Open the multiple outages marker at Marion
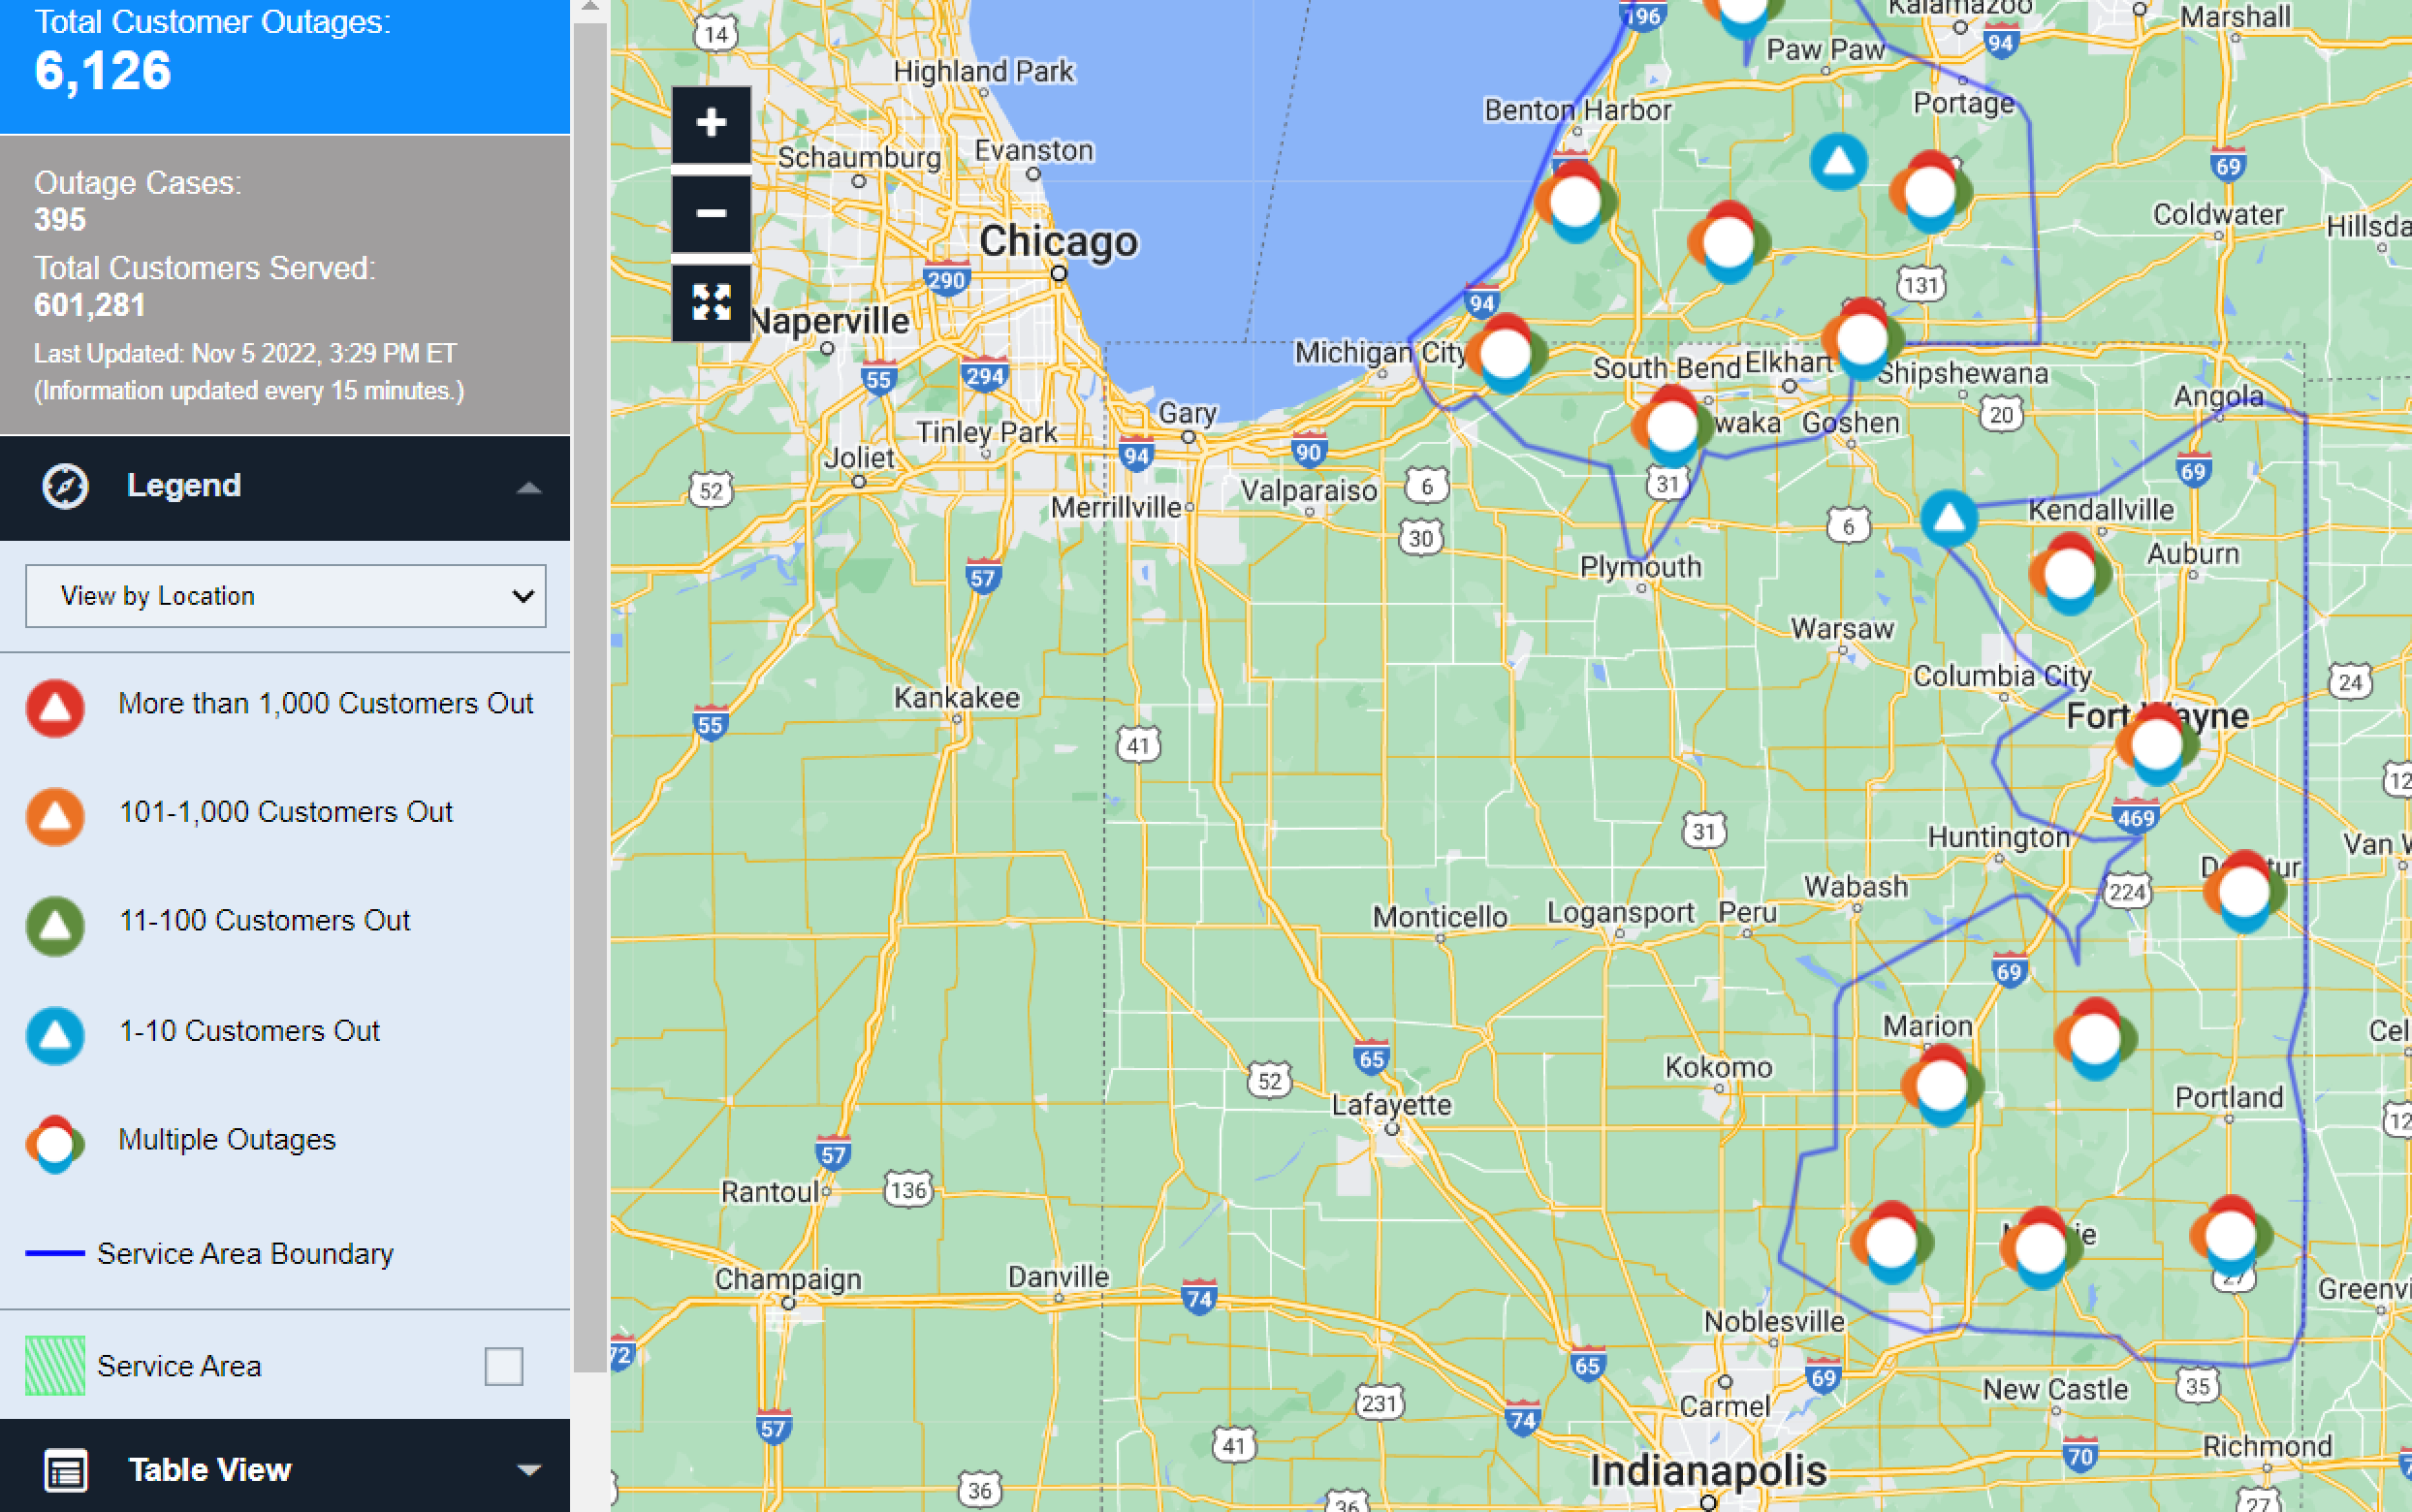The width and height of the screenshot is (2412, 1512). click(1942, 1086)
